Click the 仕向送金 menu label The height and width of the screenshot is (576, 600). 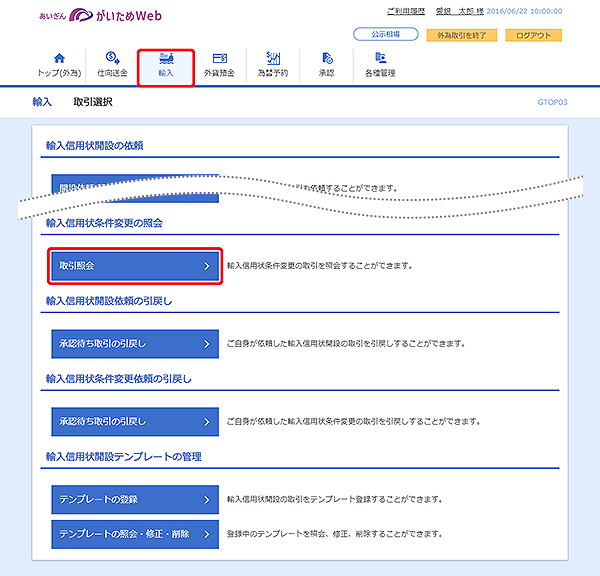[112, 73]
